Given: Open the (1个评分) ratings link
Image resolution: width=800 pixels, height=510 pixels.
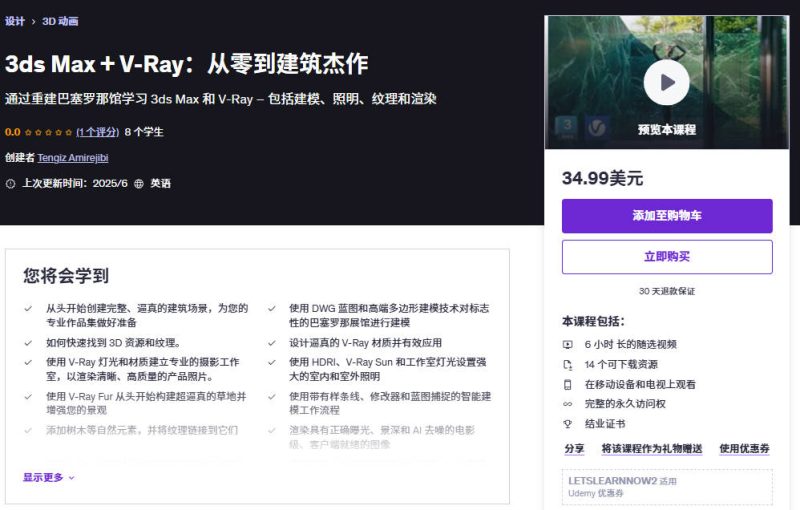Looking at the screenshot, I should click(97, 132).
